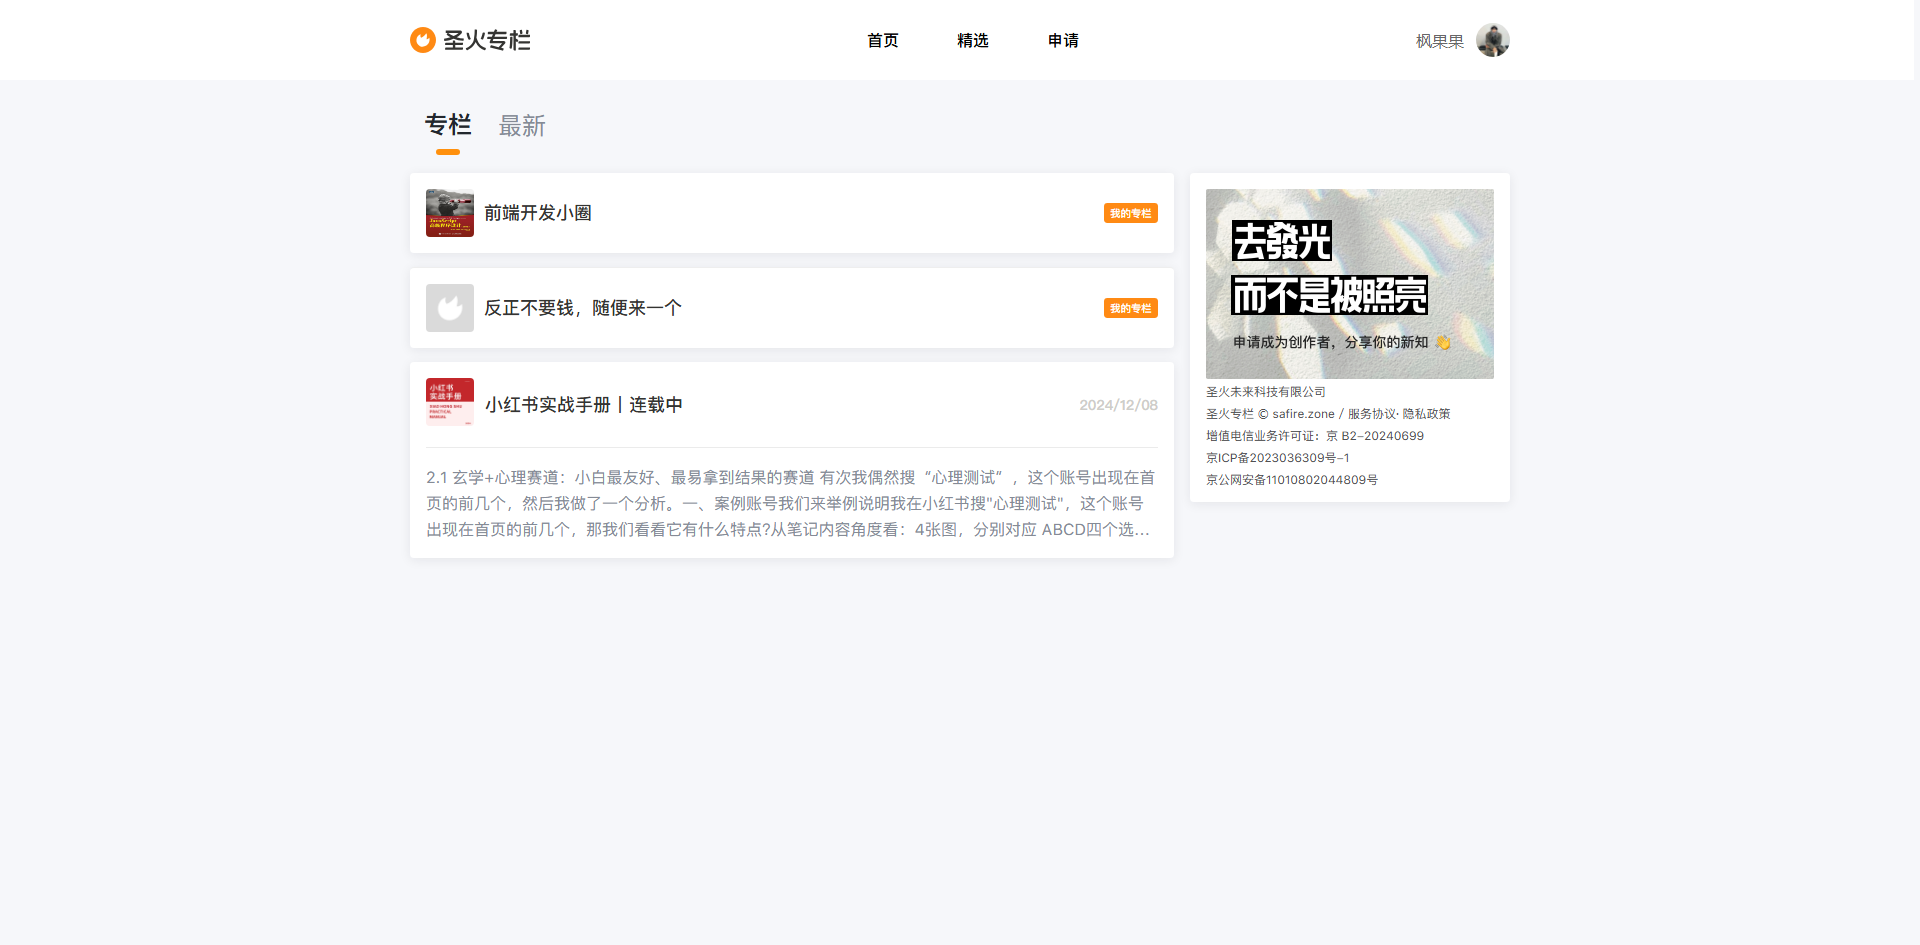The width and height of the screenshot is (1920, 945).
Task: Click the gray flame placeholder column icon
Action: pos(450,308)
